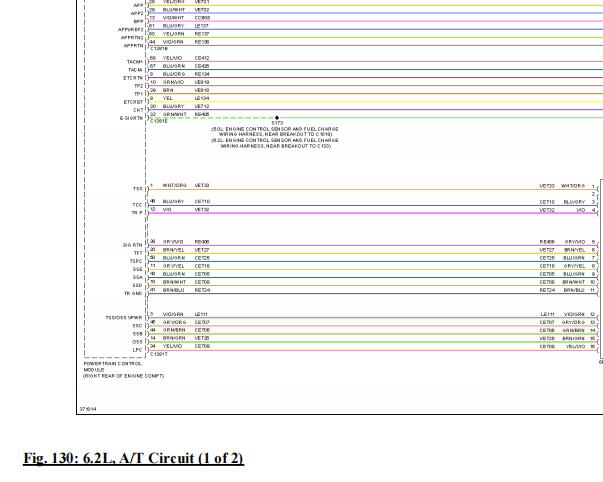Click WHT/ORG wire color beside TSS pin
Image resolution: width=603 pixels, height=482 pixels.
click(175, 185)
